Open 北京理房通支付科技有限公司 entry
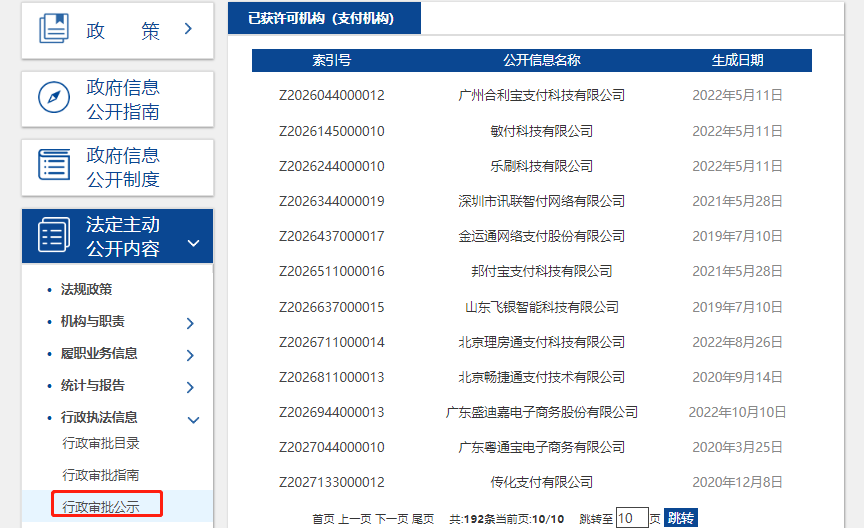The image size is (864, 528). click(x=542, y=342)
